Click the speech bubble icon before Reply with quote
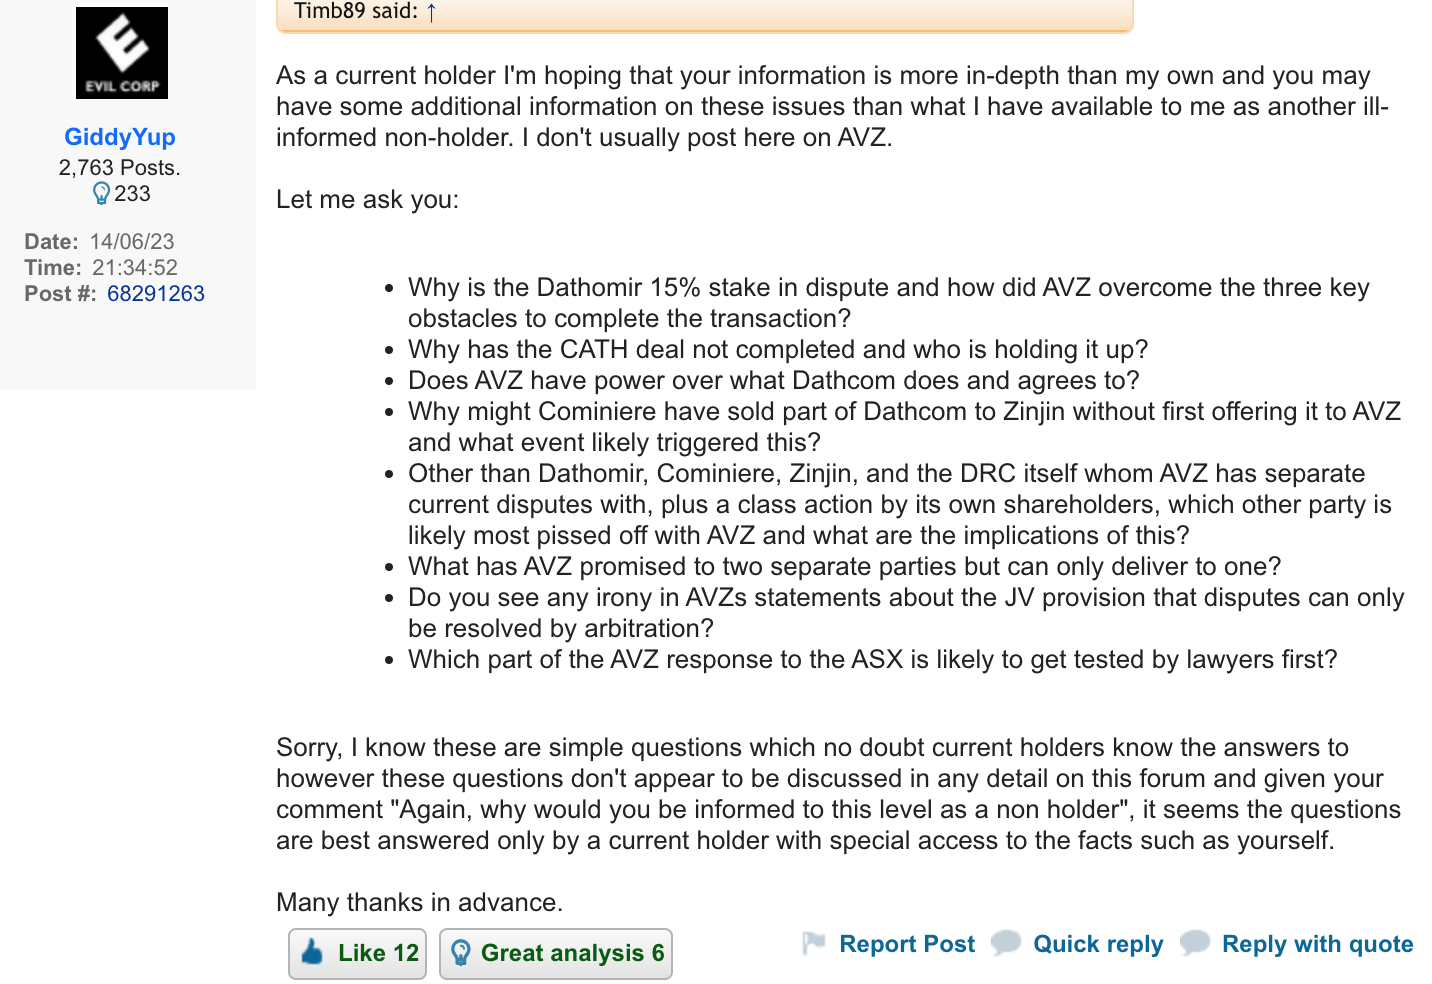The height and width of the screenshot is (984, 1432). click(x=1195, y=943)
